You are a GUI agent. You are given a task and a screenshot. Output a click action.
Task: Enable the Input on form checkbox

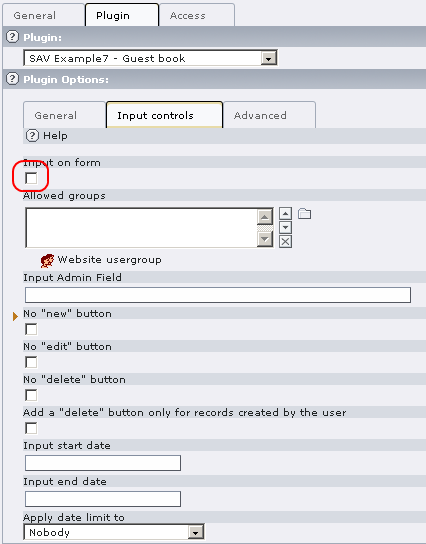click(x=31, y=178)
